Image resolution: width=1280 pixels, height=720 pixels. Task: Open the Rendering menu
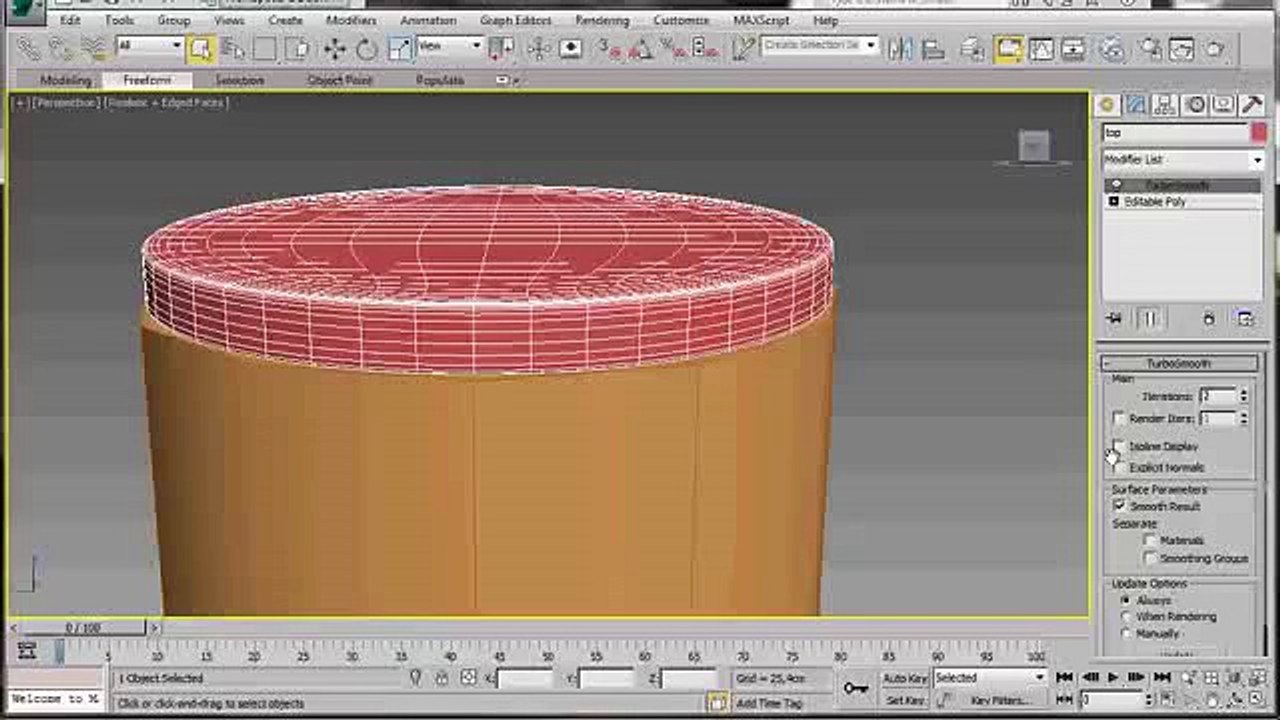(602, 20)
